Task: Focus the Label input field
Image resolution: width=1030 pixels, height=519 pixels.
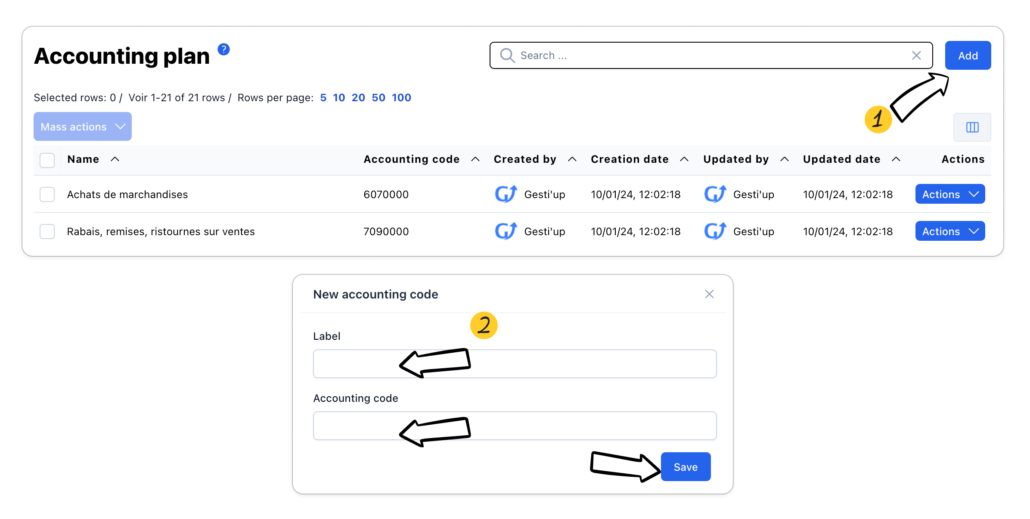Action: tap(514, 364)
